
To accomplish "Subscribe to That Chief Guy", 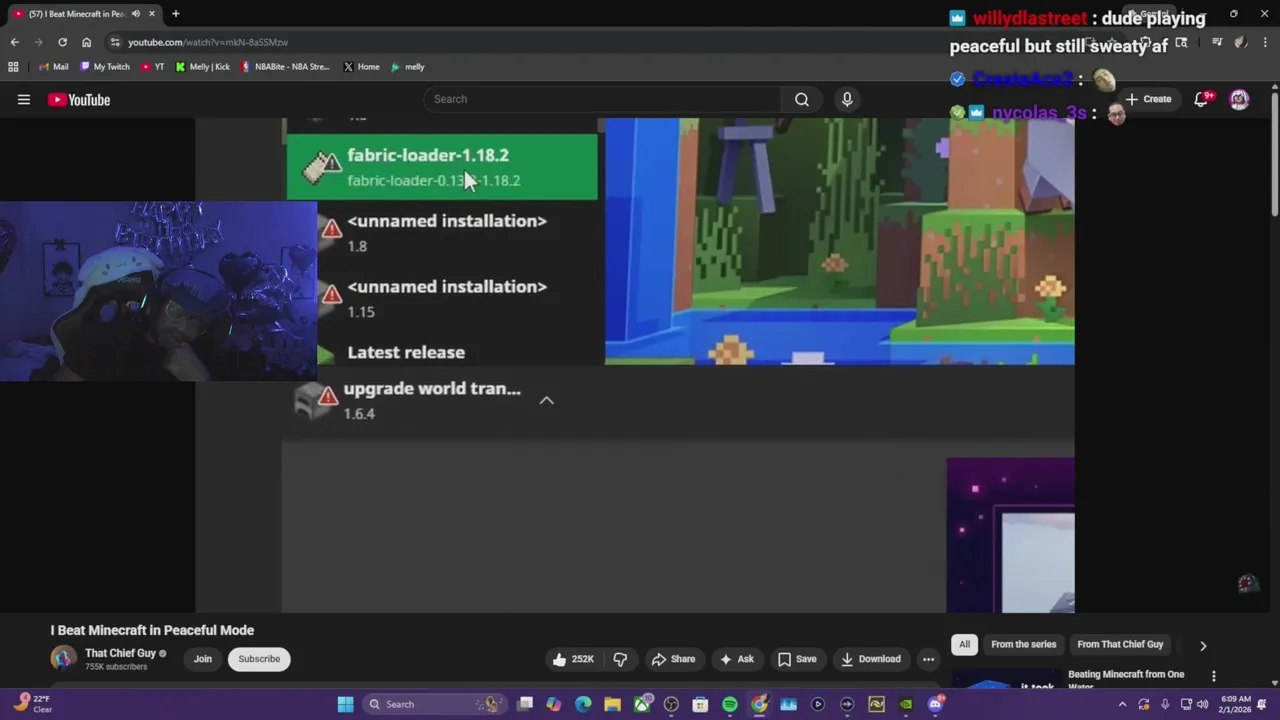I will click(x=259, y=659).
